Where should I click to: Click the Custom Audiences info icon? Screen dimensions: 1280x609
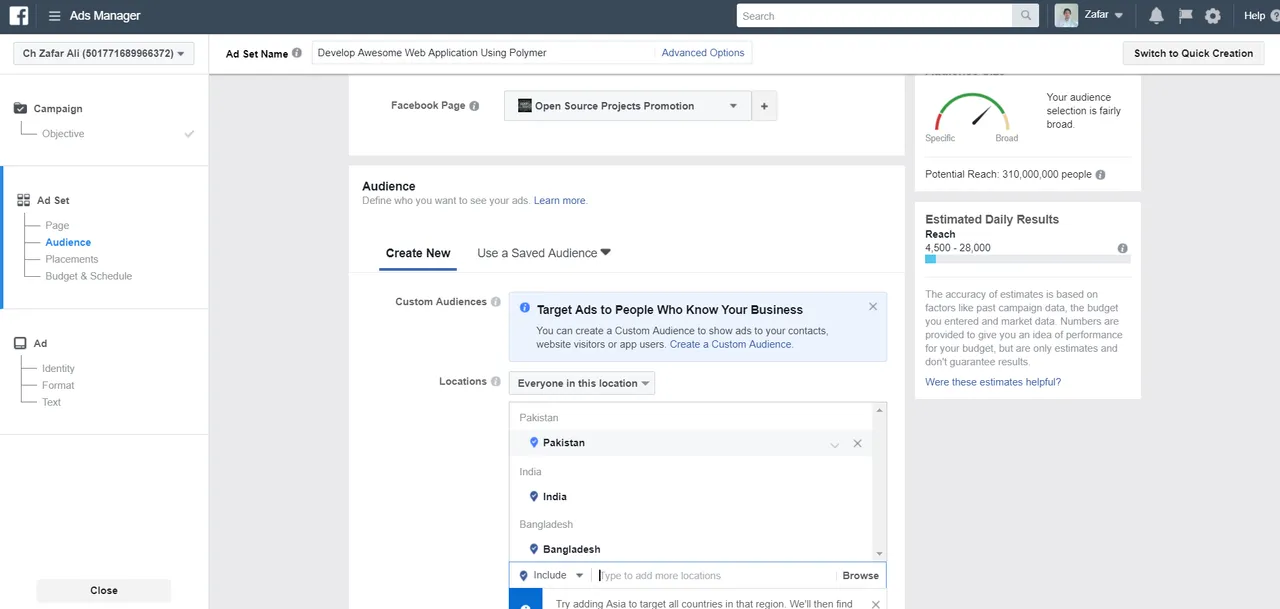coord(496,302)
